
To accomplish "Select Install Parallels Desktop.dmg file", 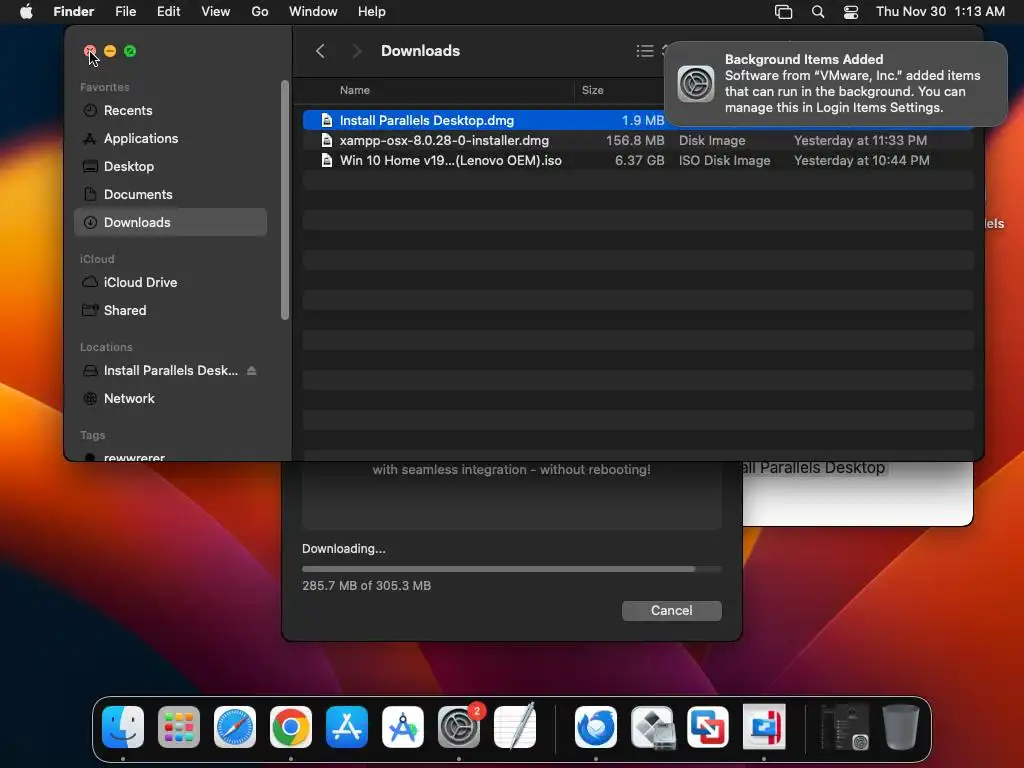I will click(x=426, y=120).
